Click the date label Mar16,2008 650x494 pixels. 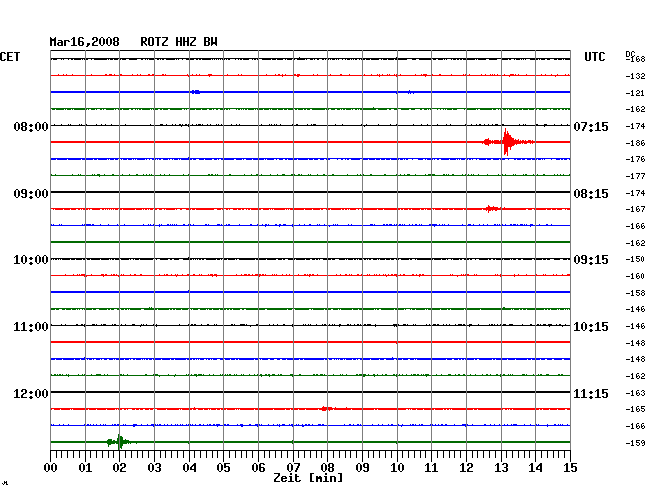(x=85, y=42)
